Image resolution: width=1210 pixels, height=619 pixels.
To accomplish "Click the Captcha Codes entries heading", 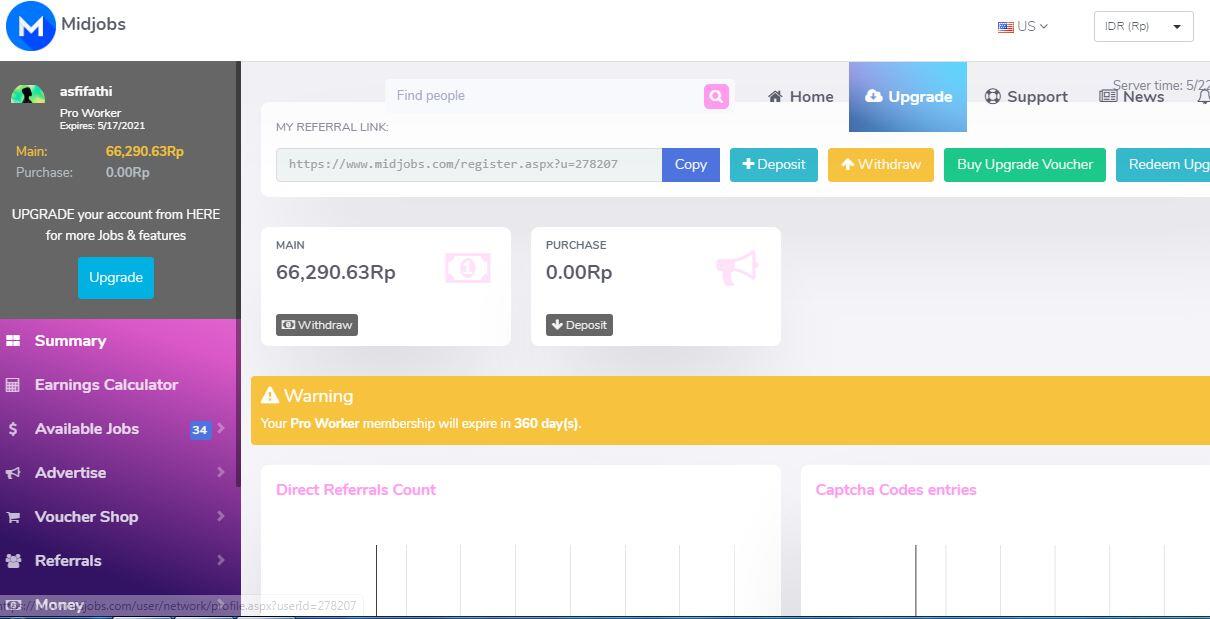I will click(x=896, y=490).
